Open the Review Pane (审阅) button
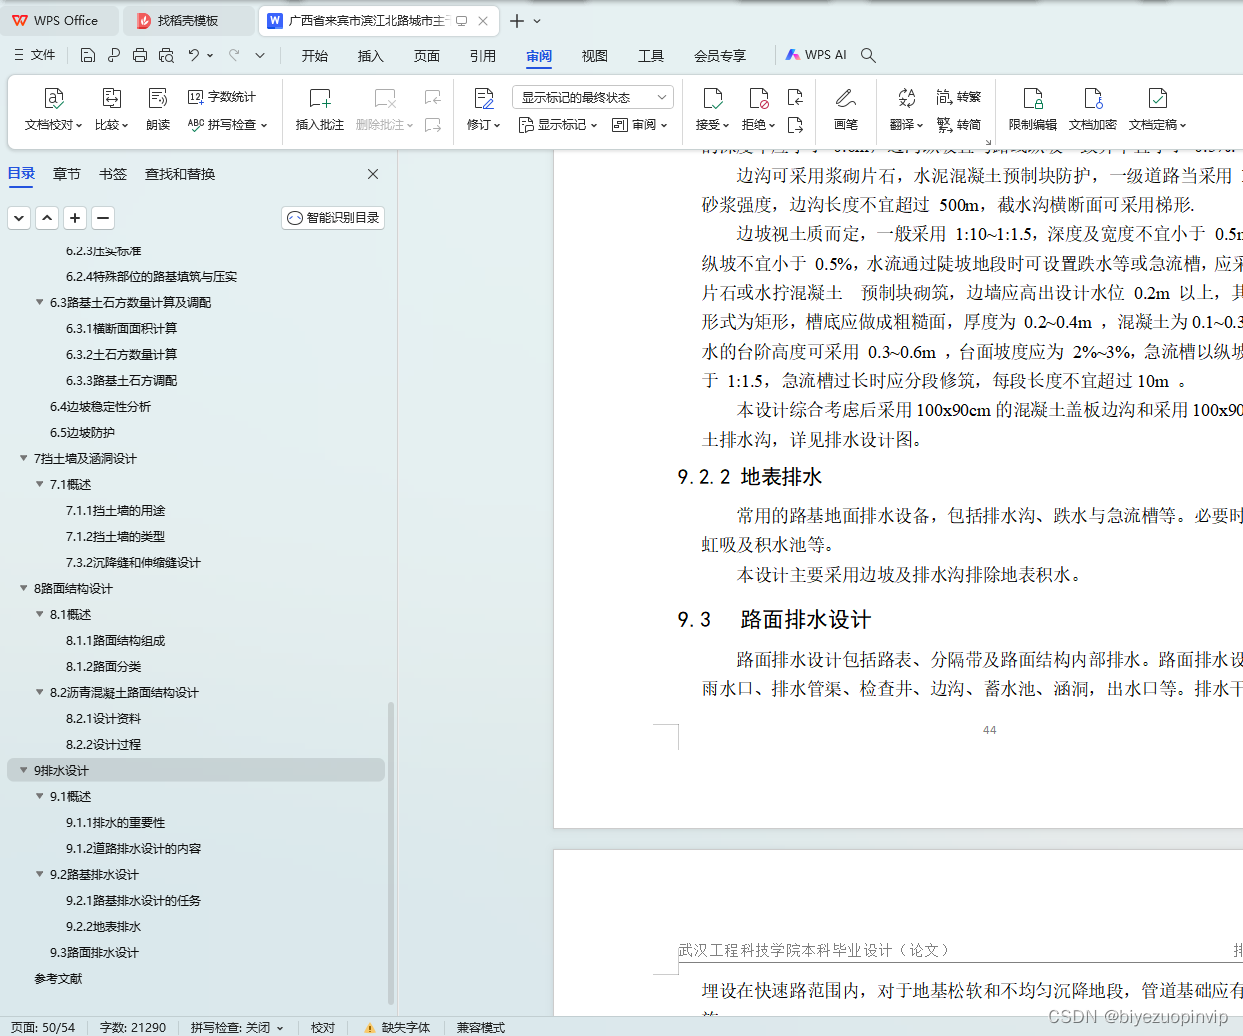1243x1036 pixels. coord(639,125)
